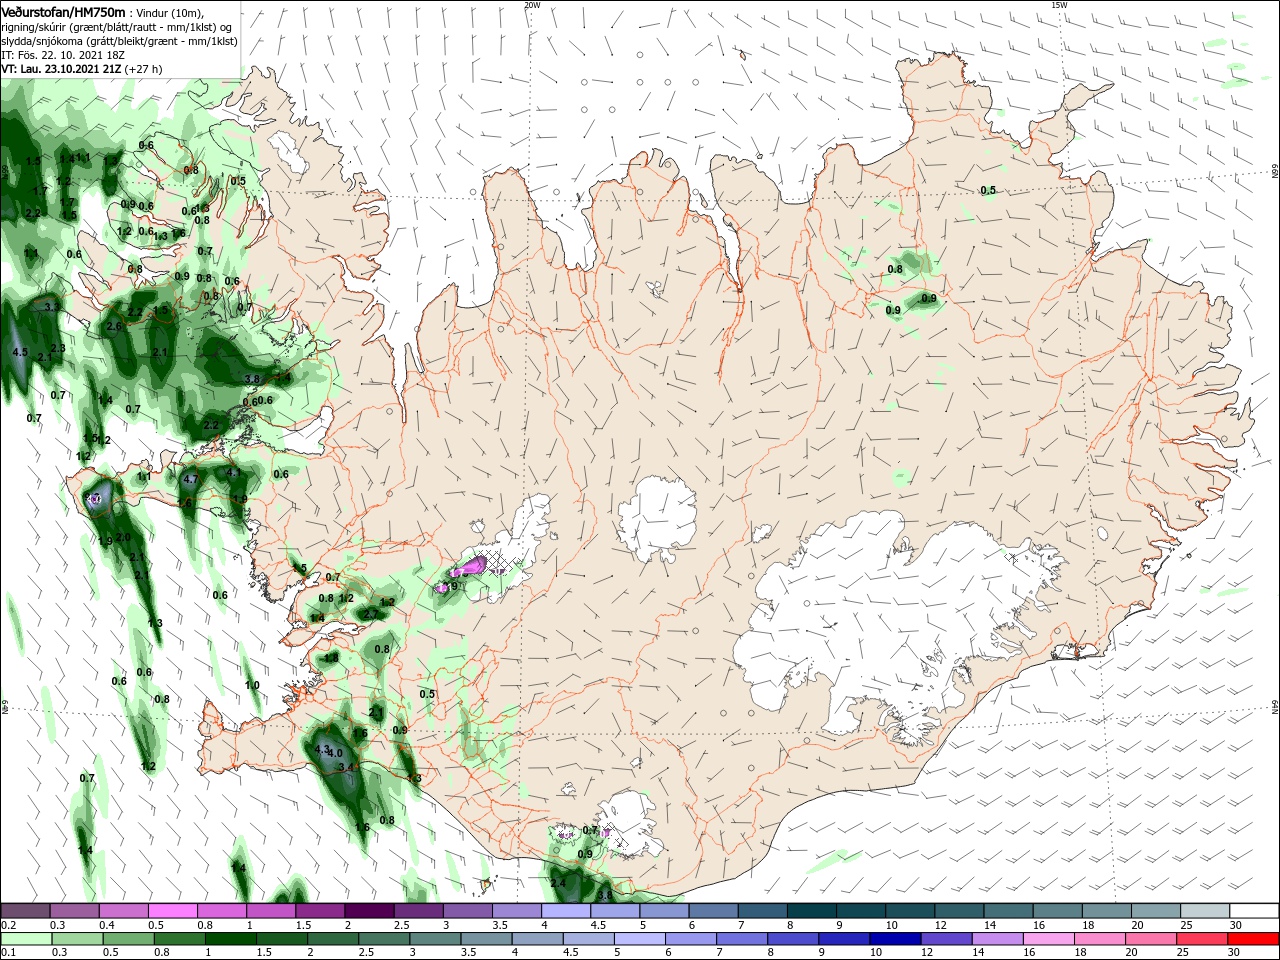Click the teal snow-scale swatch starting at 12

(960, 911)
